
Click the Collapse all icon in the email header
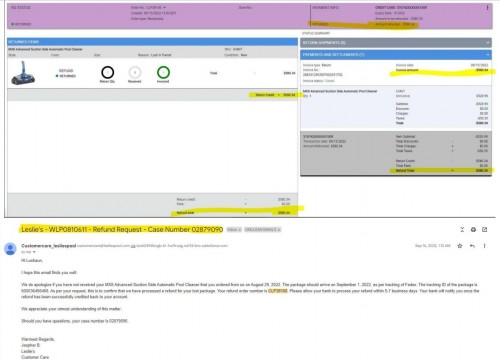coord(462,229)
